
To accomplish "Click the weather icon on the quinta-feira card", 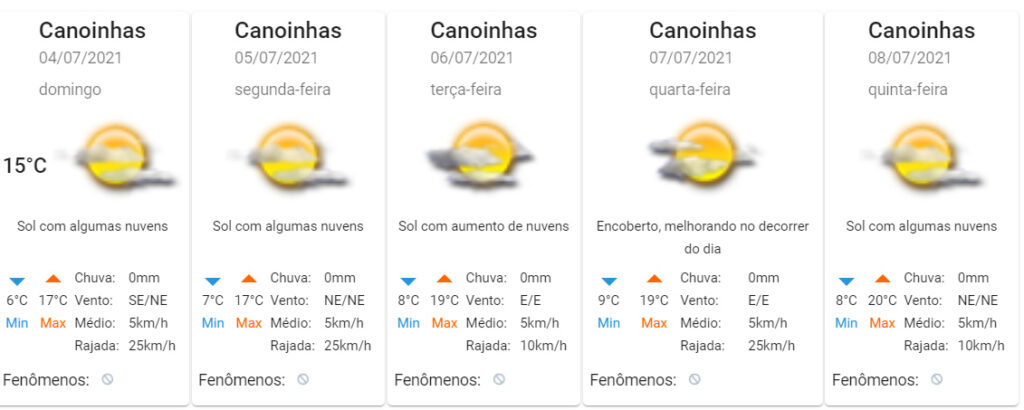I will point(922,157).
